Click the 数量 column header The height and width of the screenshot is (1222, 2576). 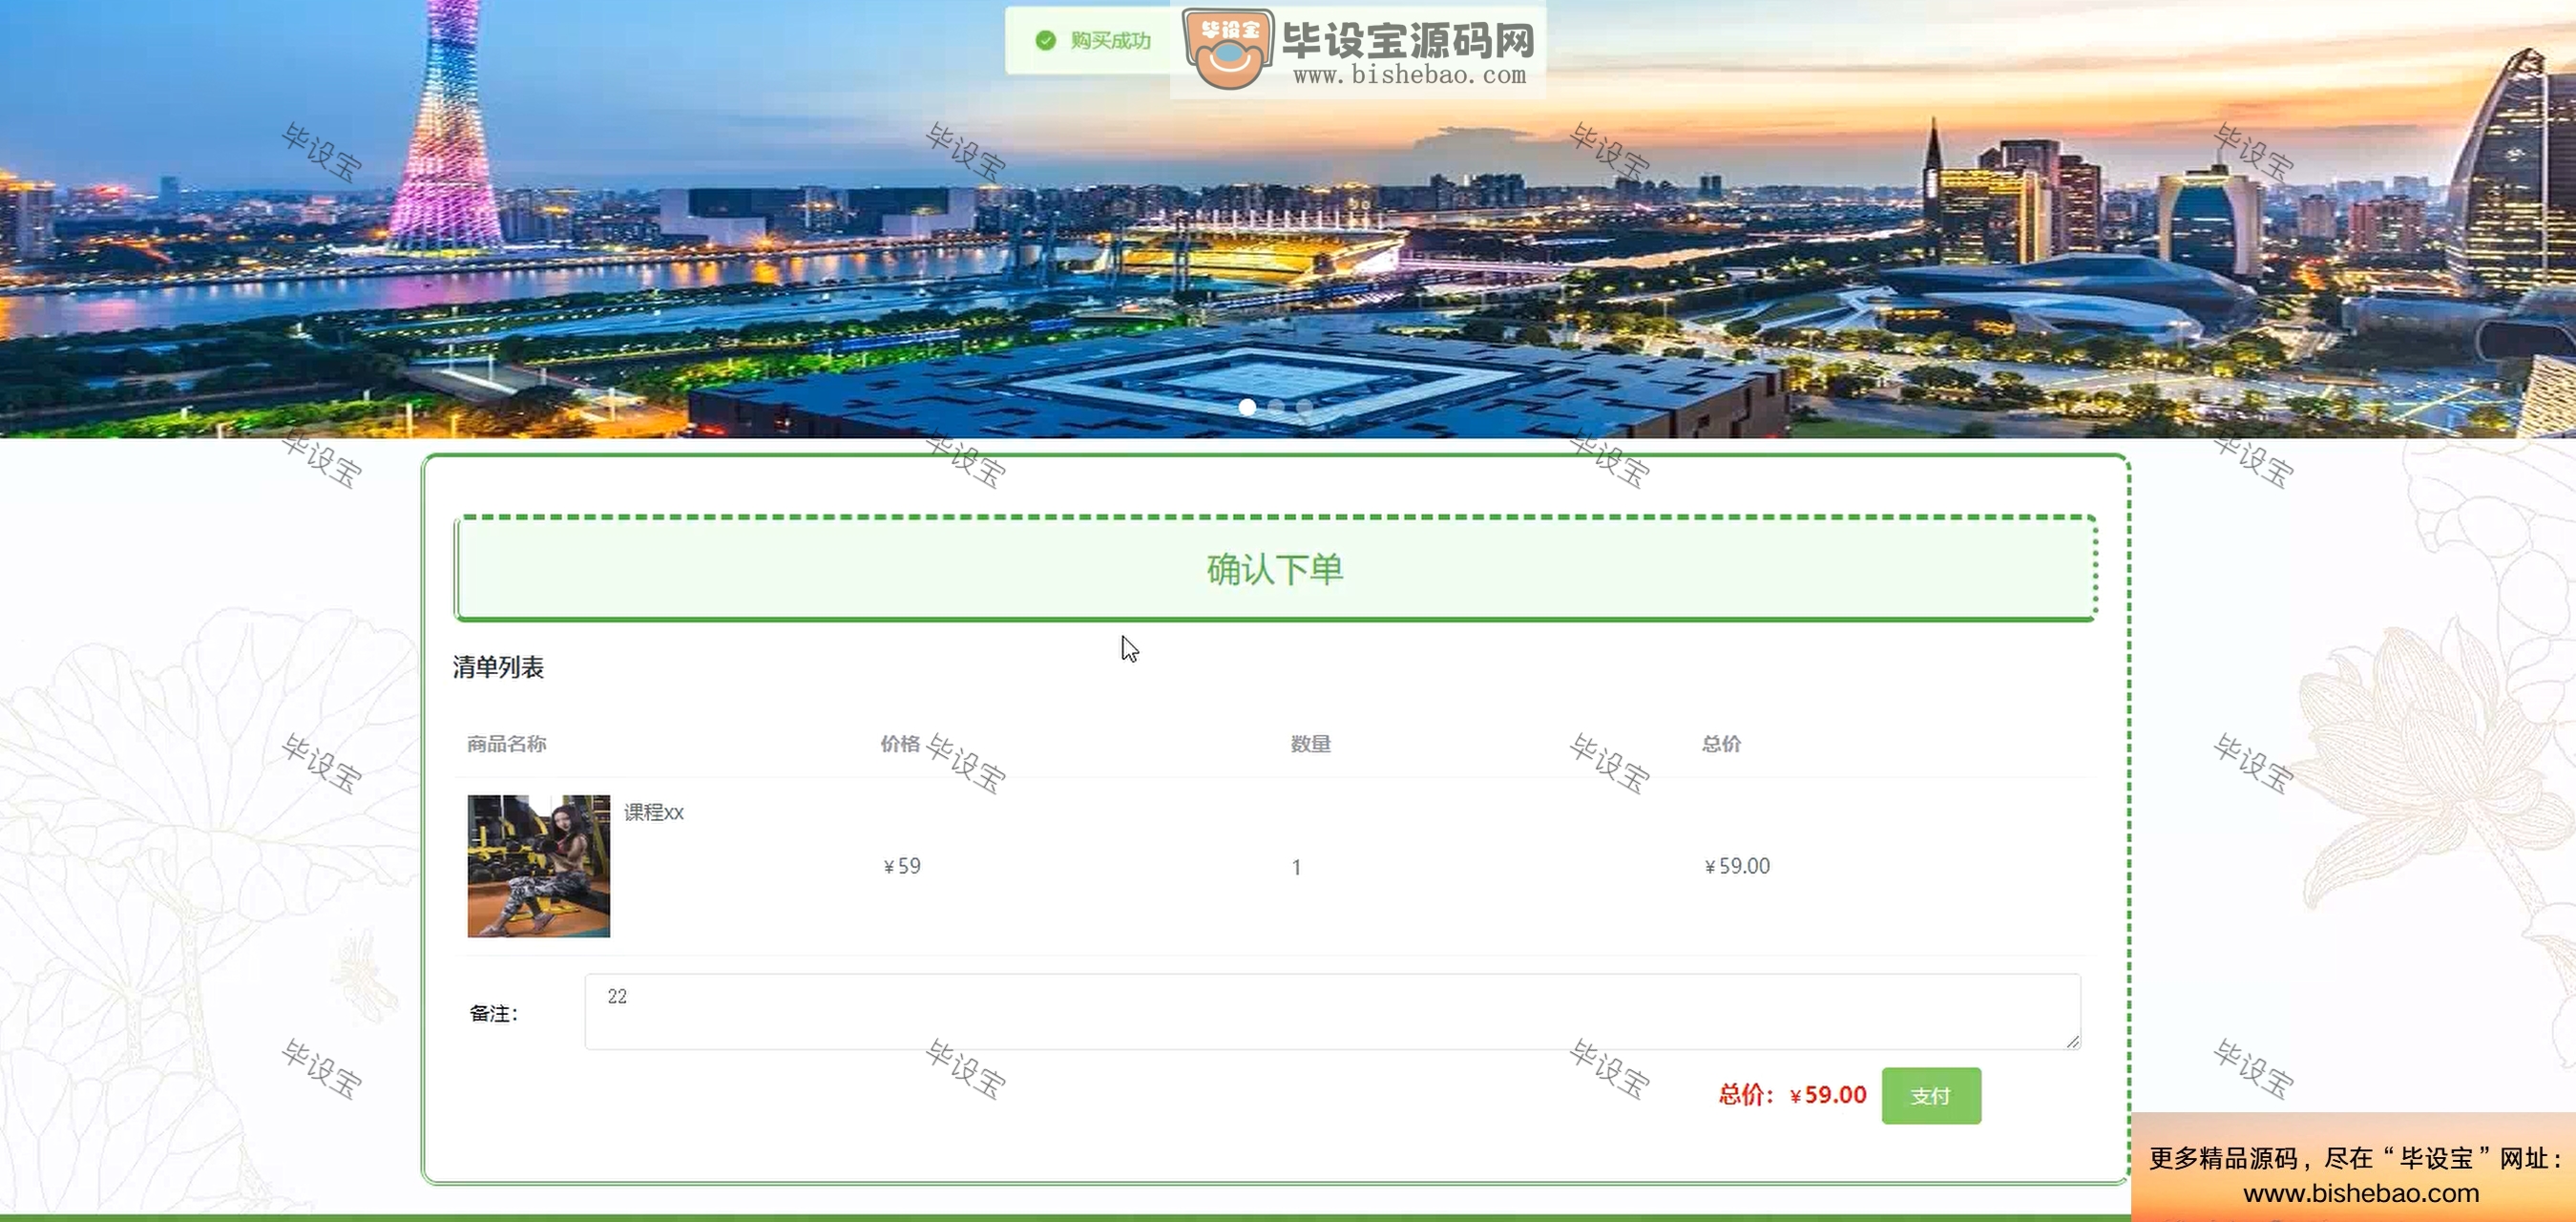click(1310, 743)
